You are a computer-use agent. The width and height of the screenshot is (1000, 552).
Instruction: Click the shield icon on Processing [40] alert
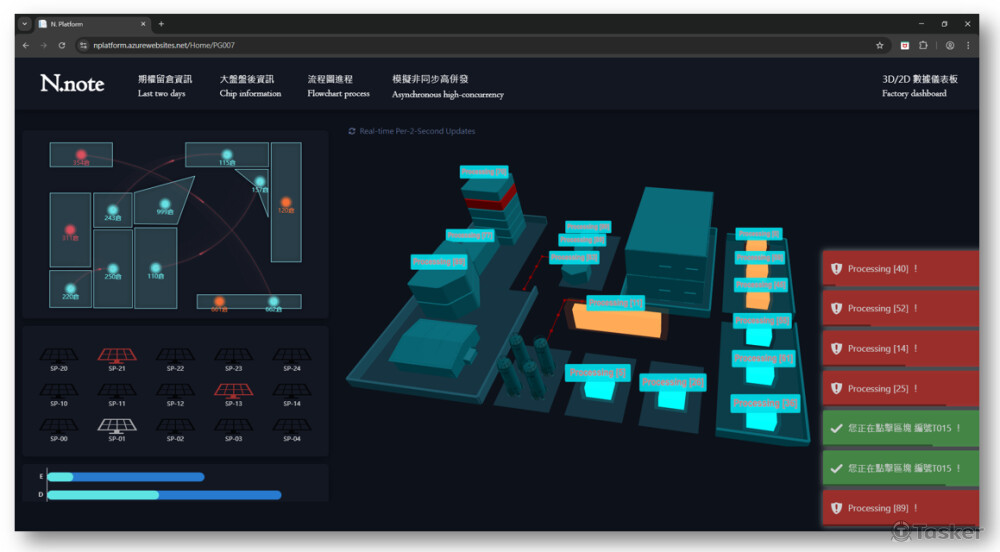coord(836,269)
